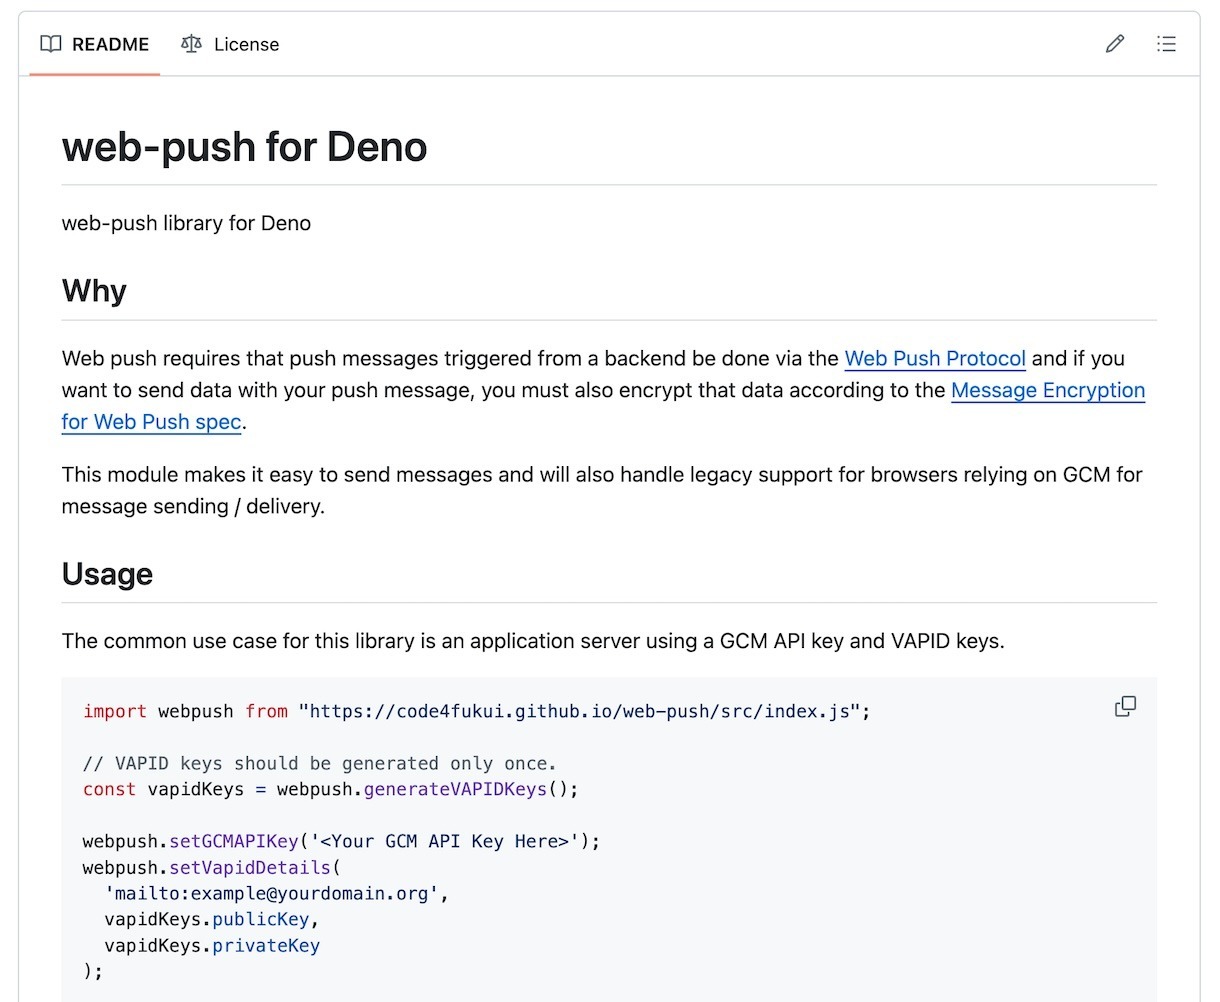This screenshot has width=1220, height=1002.
Task: Click the code4fukui import URL string
Action: (580, 712)
